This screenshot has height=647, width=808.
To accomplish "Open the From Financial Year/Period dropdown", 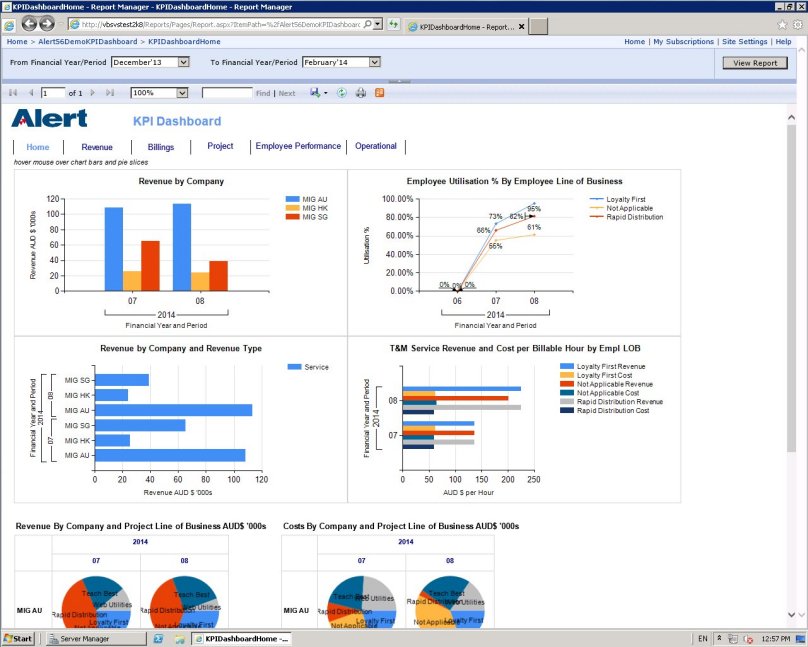I will point(184,62).
